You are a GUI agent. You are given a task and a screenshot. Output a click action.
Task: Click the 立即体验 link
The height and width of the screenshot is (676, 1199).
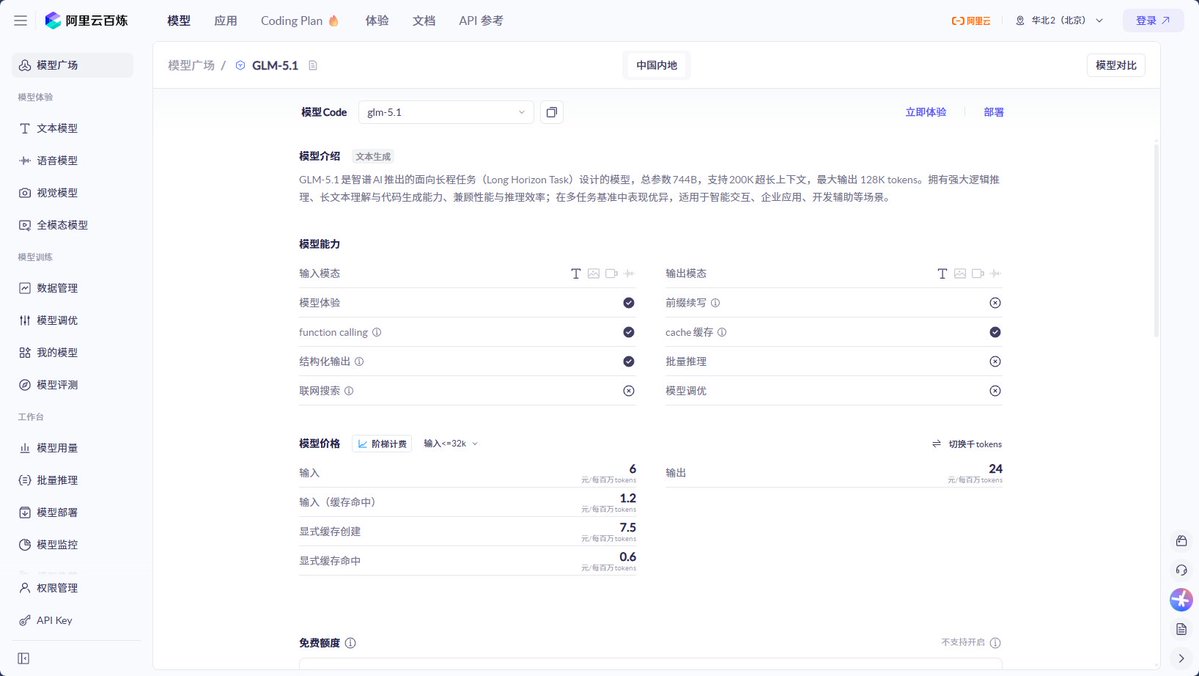point(925,112)
